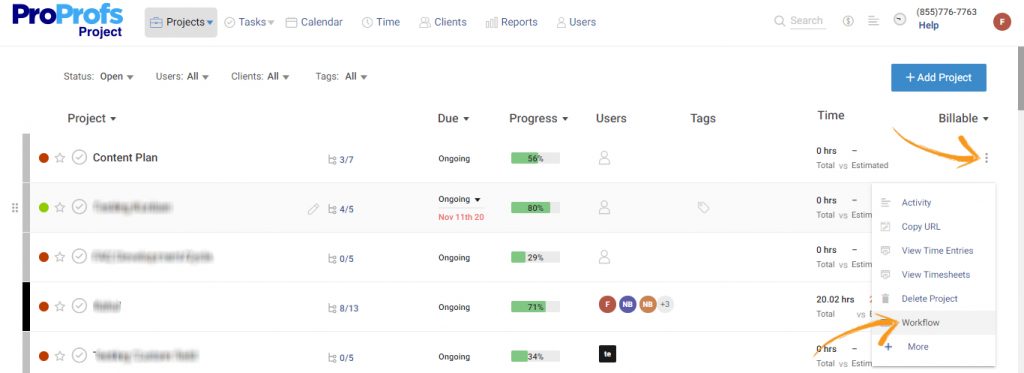Open the Users tab
This screenshot has width=1024, height=373.
point(576,22)
